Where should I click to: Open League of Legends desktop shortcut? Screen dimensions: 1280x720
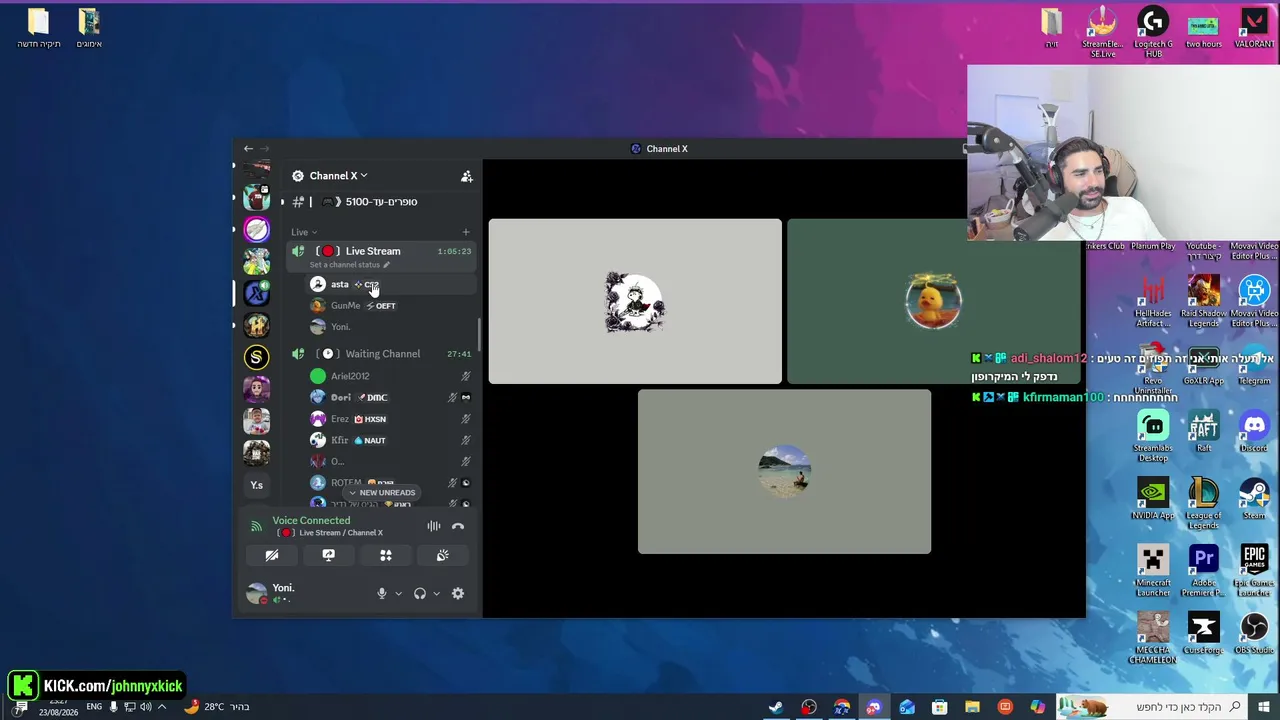[x=1204, y=504]
